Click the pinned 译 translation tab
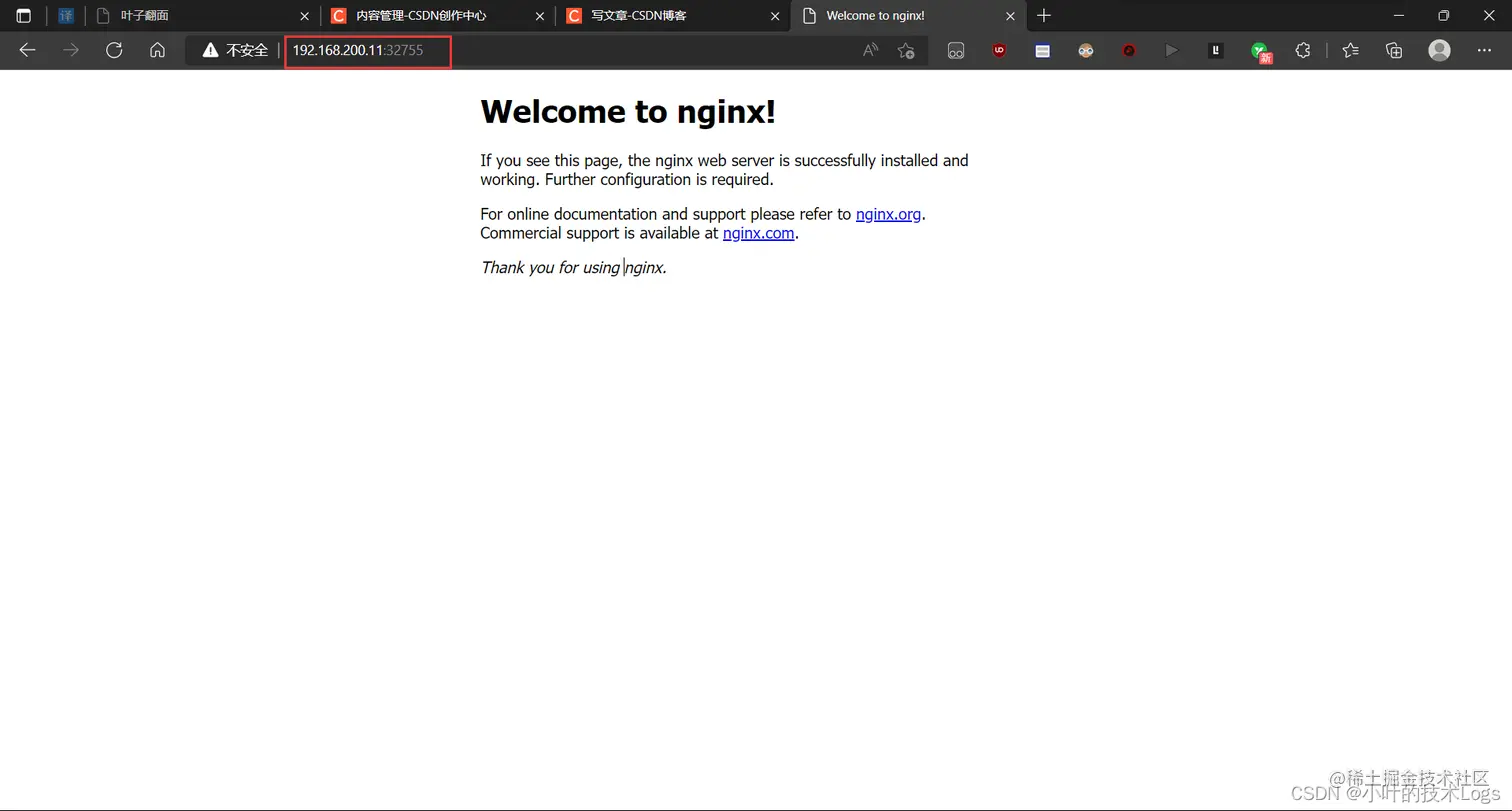 (x=66, y=16)
